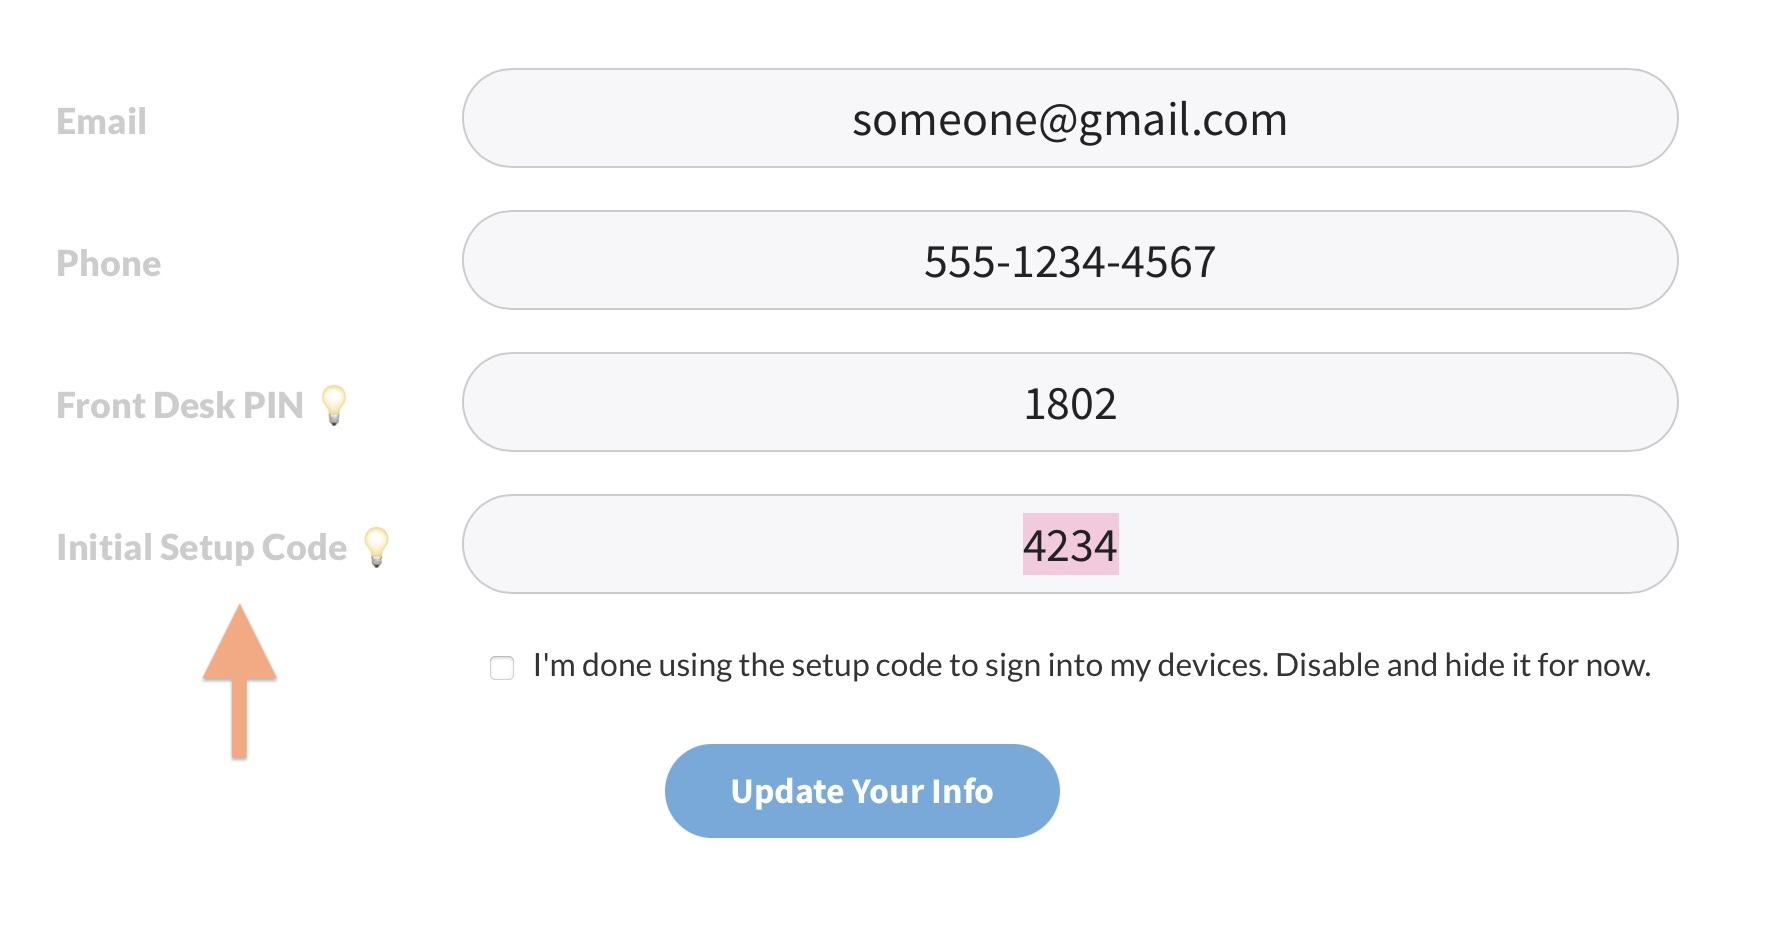Click the Initial Setup Code lightbulb hint icon

[x=376, y=547]
